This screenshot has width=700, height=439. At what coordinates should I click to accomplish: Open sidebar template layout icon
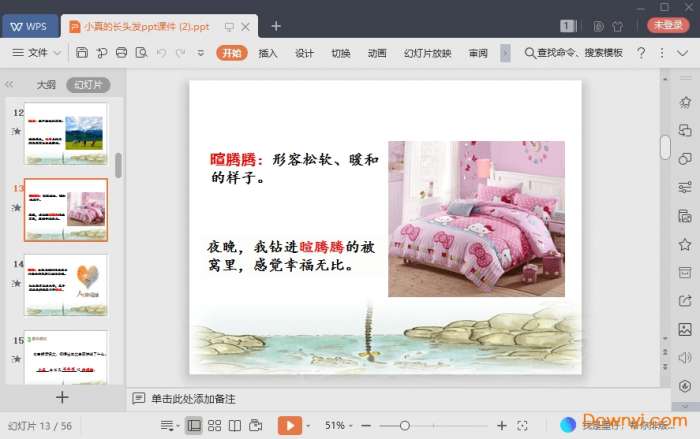pos(685,273)
